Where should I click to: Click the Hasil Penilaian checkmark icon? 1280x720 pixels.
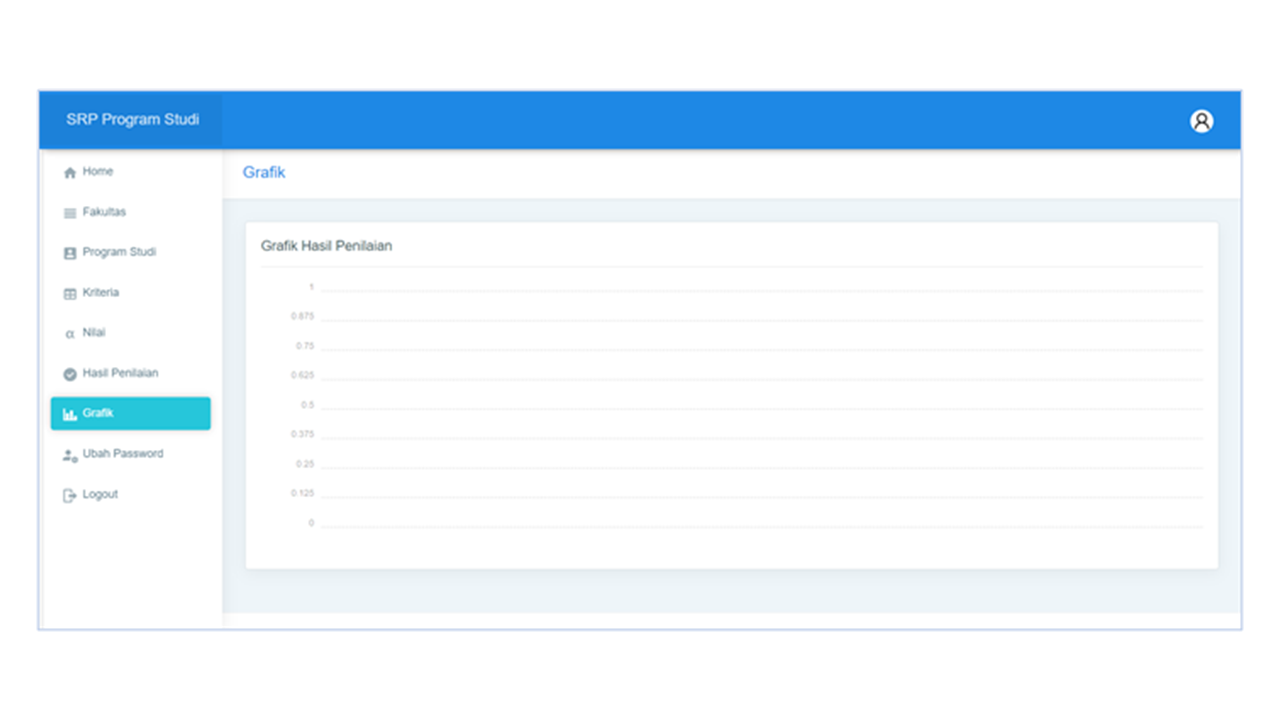(70, 374)
